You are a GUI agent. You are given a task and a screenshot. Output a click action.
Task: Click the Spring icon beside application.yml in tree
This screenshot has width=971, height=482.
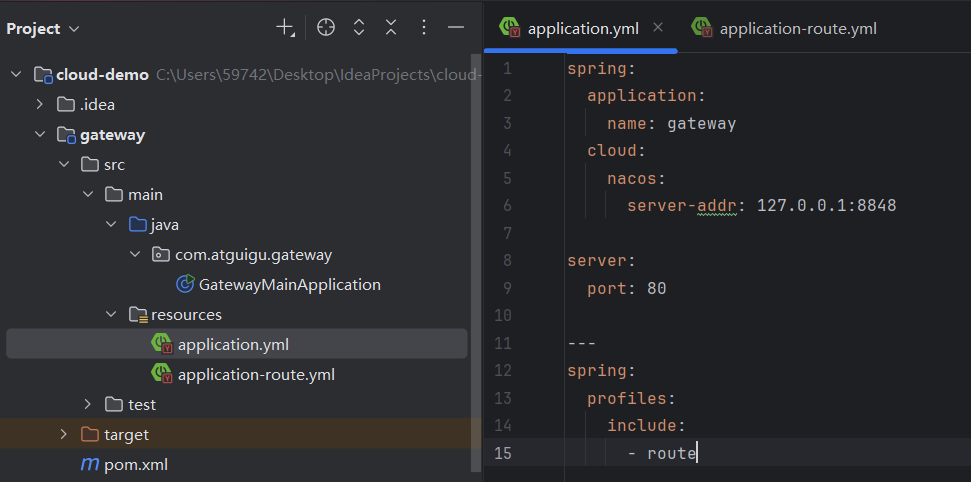click(x=162, y=343)
